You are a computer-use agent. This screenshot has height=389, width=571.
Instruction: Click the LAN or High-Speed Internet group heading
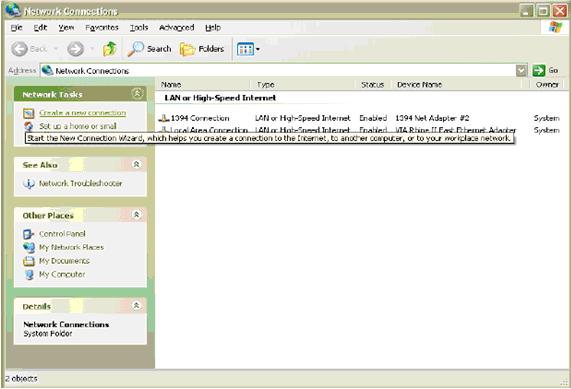pos(220,98)
